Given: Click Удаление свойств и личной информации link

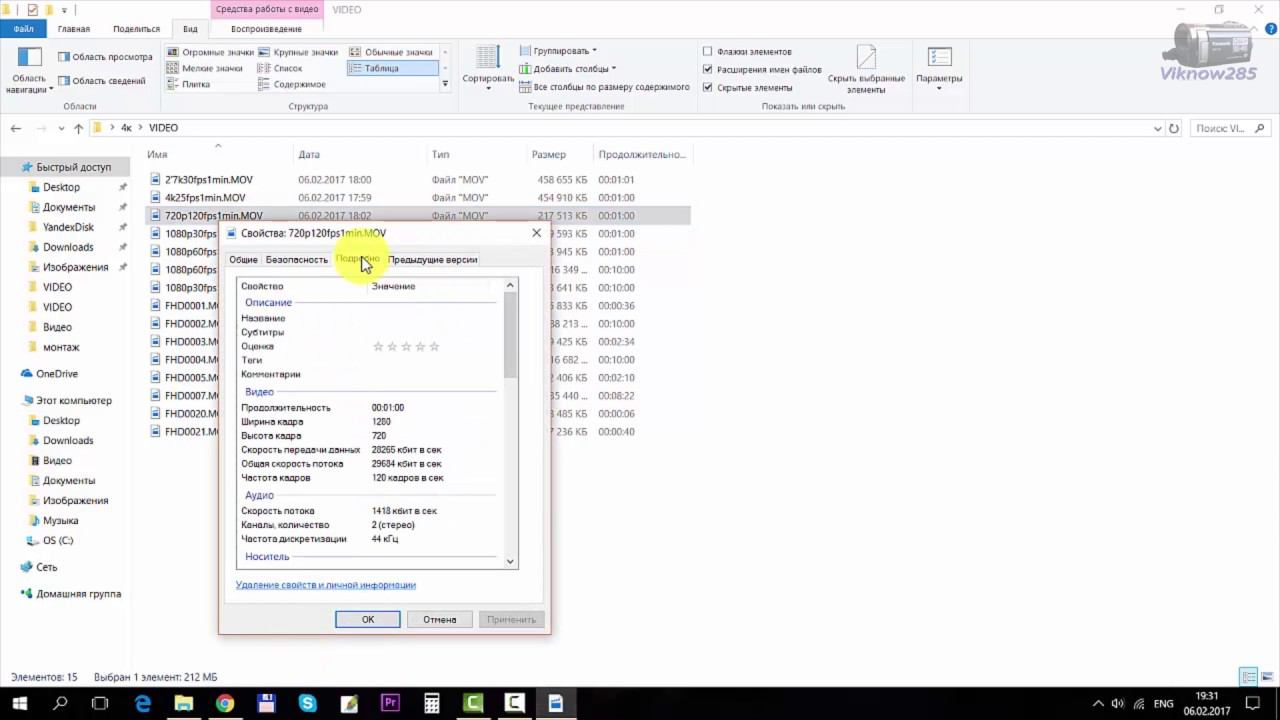Looking at the screenshot, I should (326, 585).
